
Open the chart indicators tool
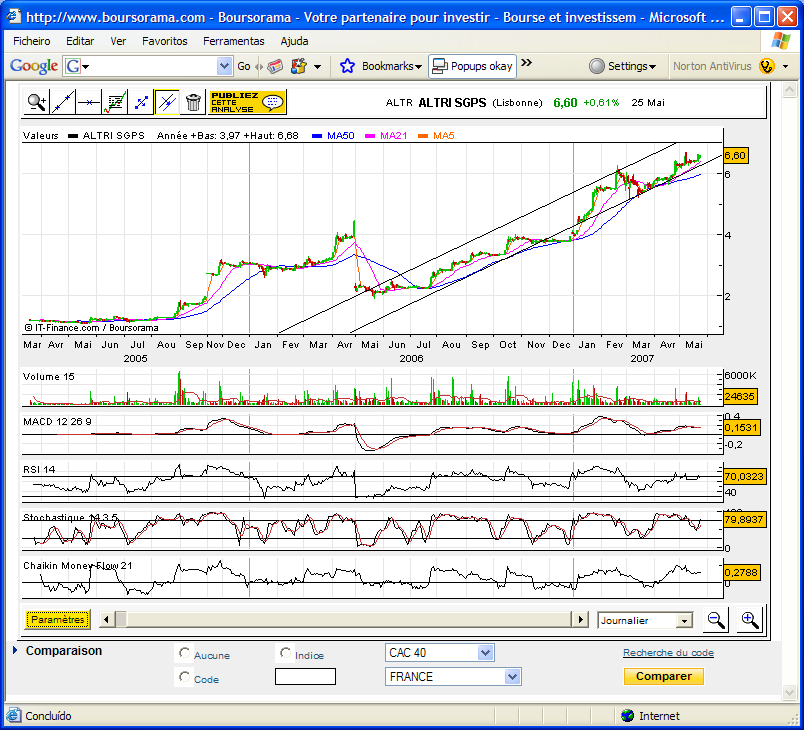click(115, 102)
